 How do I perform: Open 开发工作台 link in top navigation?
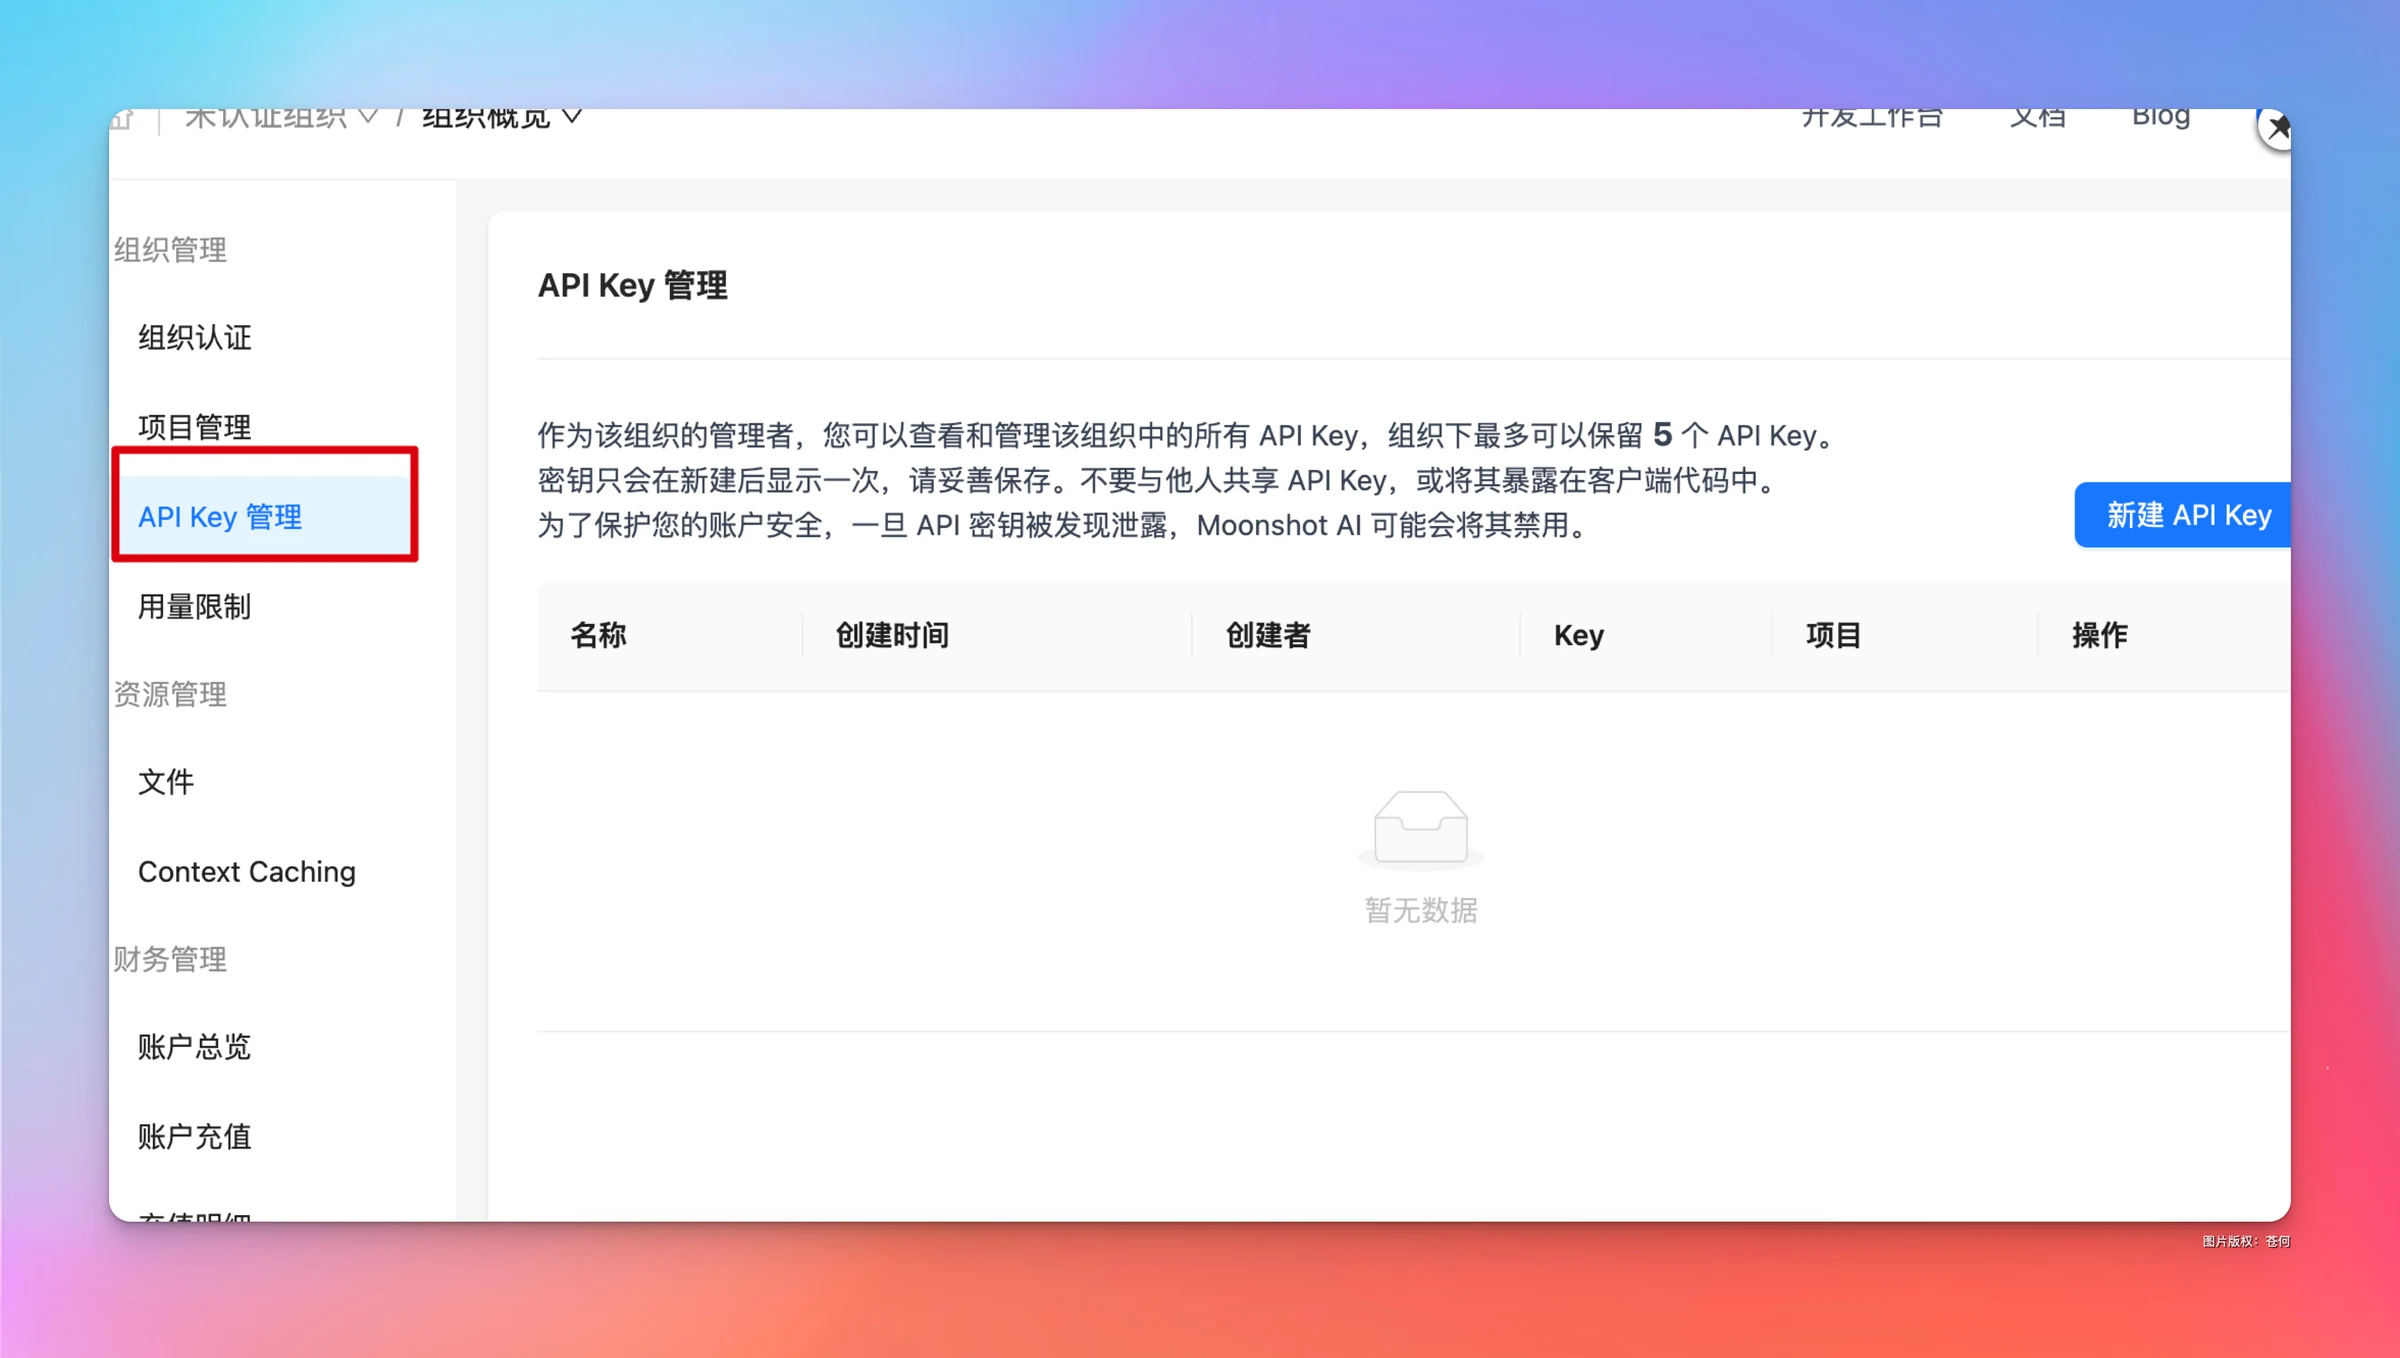[x=1872, y=118]
